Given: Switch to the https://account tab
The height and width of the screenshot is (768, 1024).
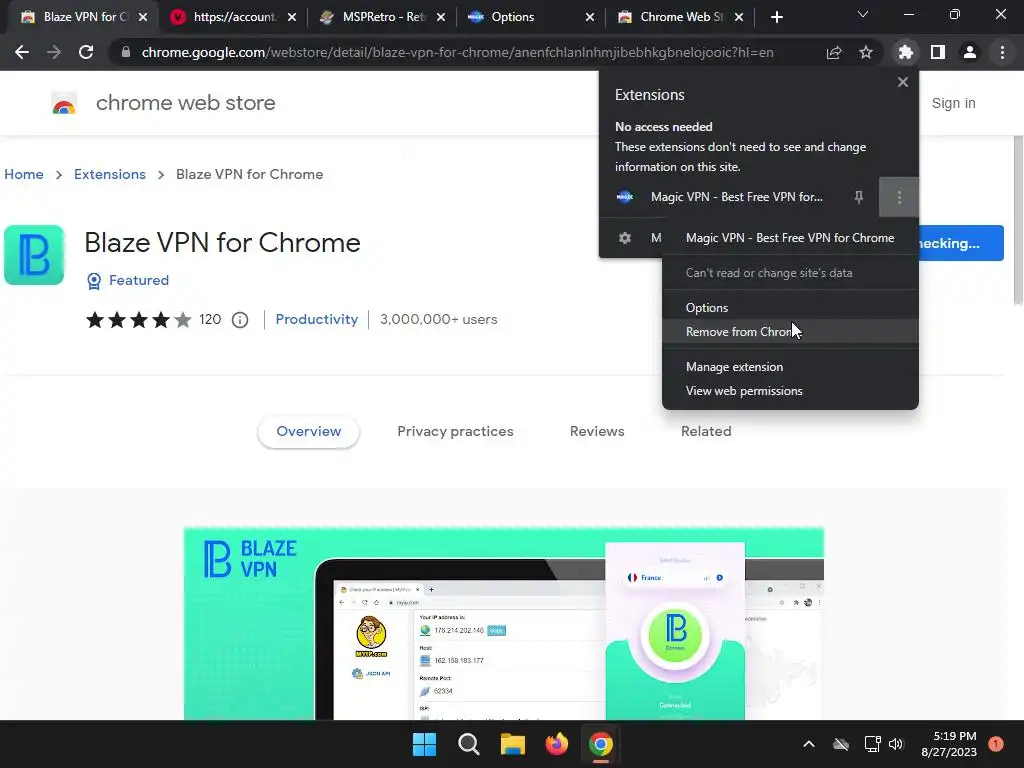Looking at the screenshot, I should pos(234,17).
